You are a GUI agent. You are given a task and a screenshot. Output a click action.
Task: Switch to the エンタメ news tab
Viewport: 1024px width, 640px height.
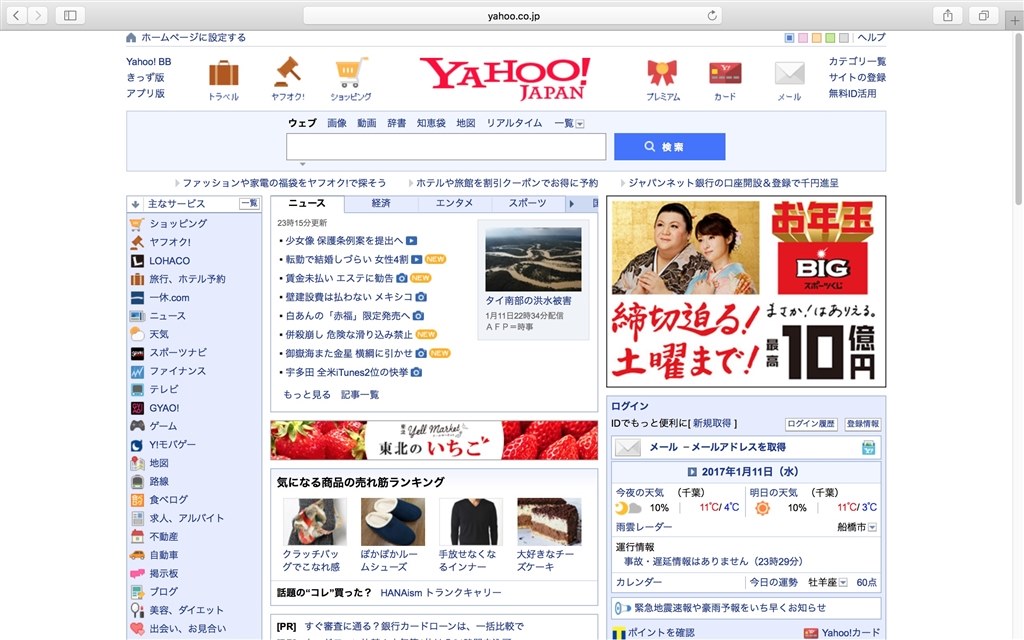point(454,203)
